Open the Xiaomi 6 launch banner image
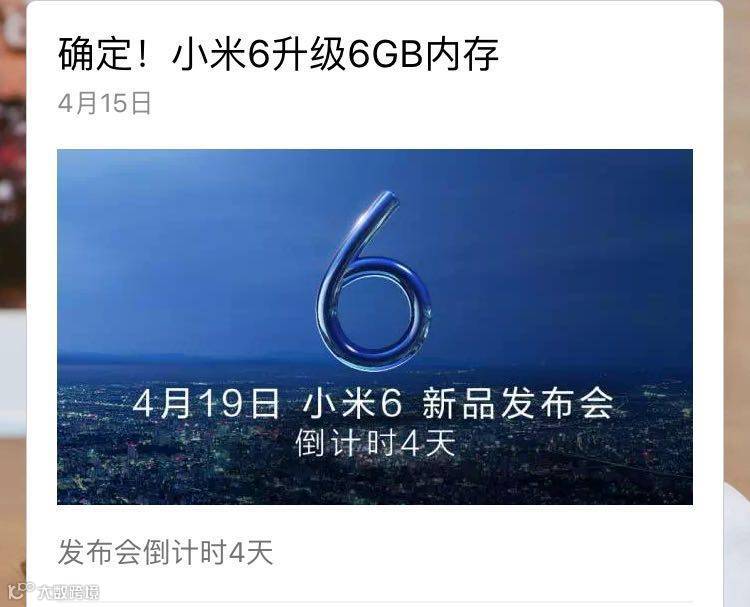 tap(375, 327)
